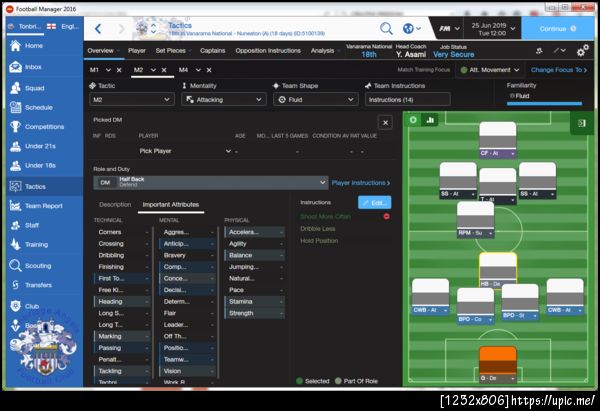Close the M4 tactic tab
Image resolution: width=600 pixels, height=411 pixels.
pos(209,70)
